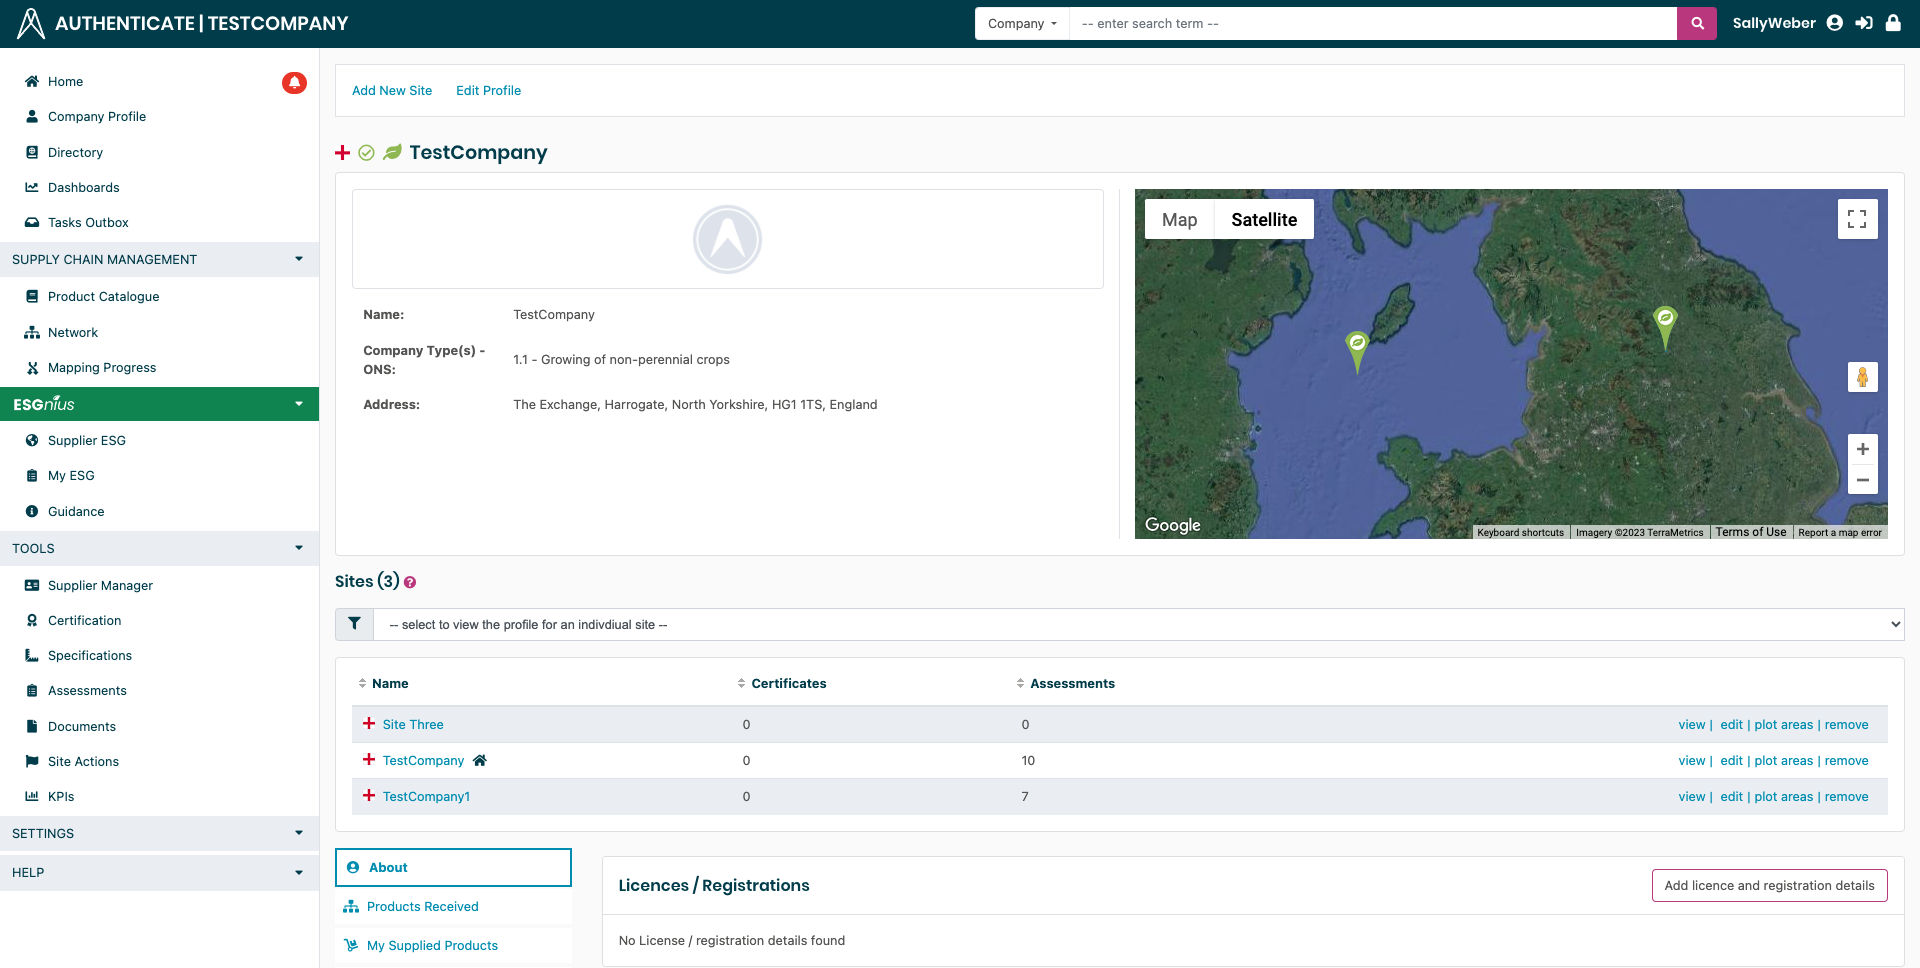Click Add licence and registration details button
This screenshot has height=968, width=1920.
pos(1769,885)
